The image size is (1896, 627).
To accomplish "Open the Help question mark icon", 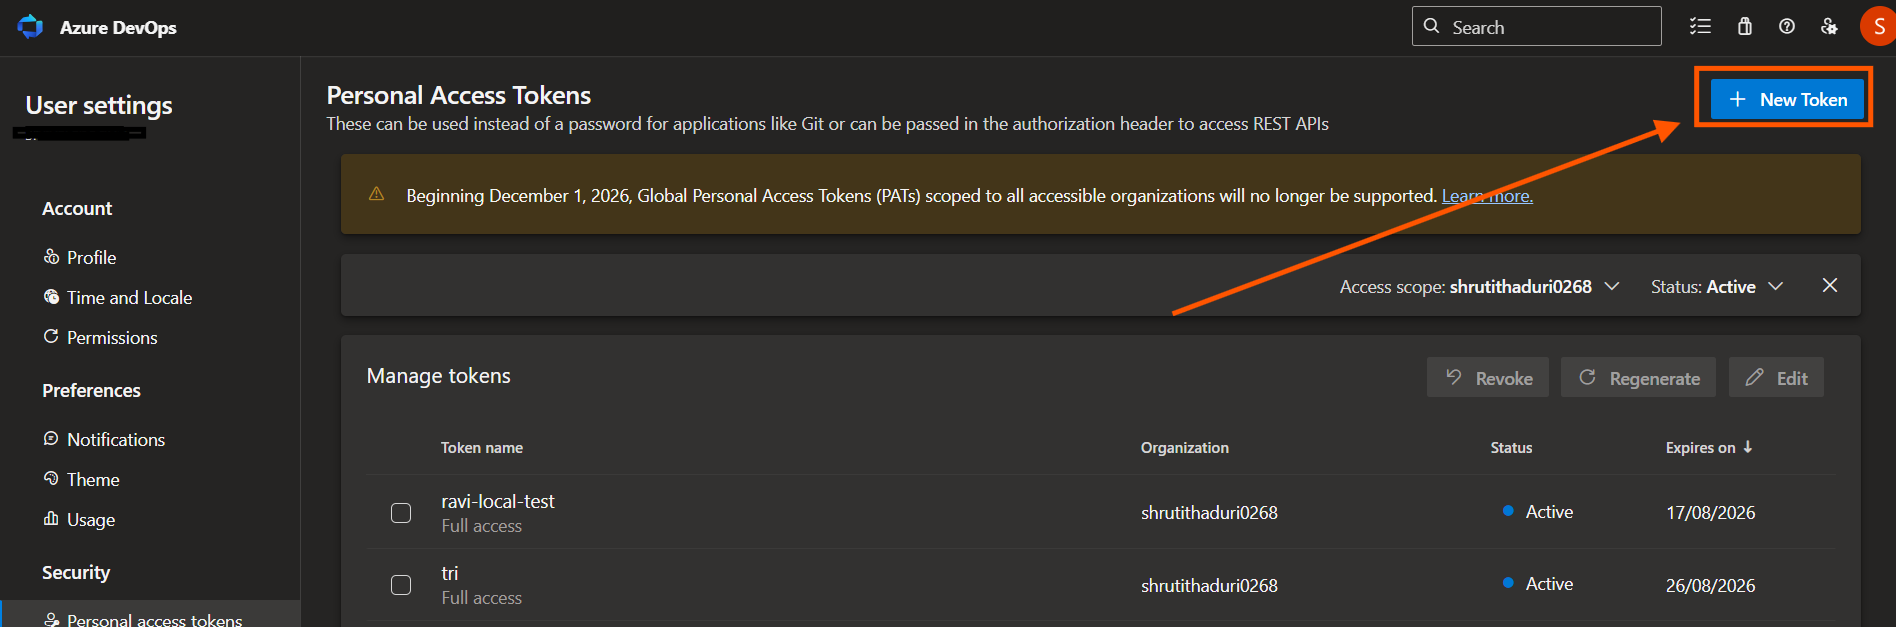I will click(x=1787, y=26).
